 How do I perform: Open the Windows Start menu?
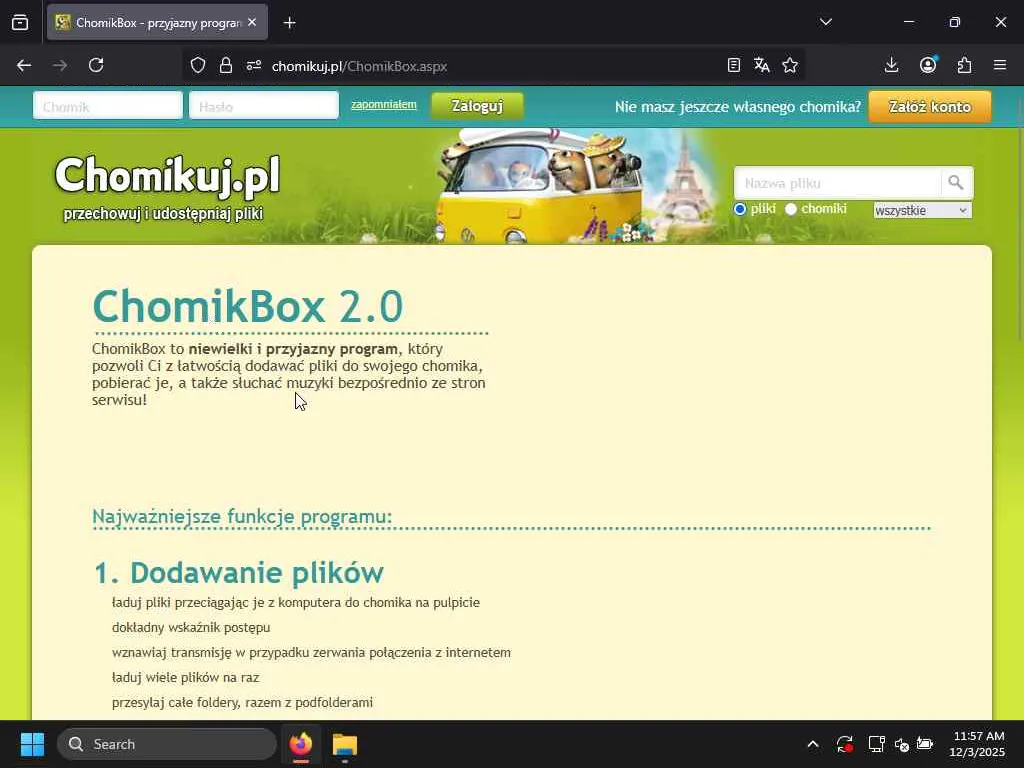(32, 744)
